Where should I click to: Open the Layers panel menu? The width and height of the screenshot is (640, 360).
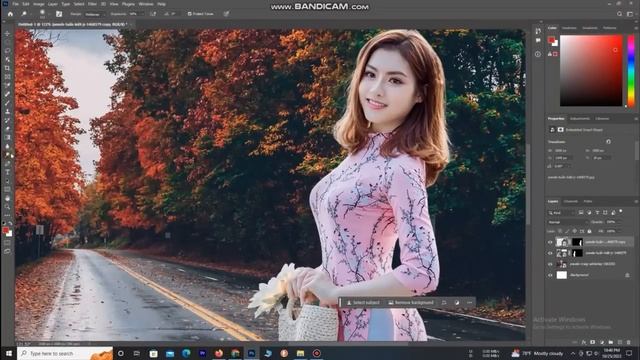[x=636, y=202]
